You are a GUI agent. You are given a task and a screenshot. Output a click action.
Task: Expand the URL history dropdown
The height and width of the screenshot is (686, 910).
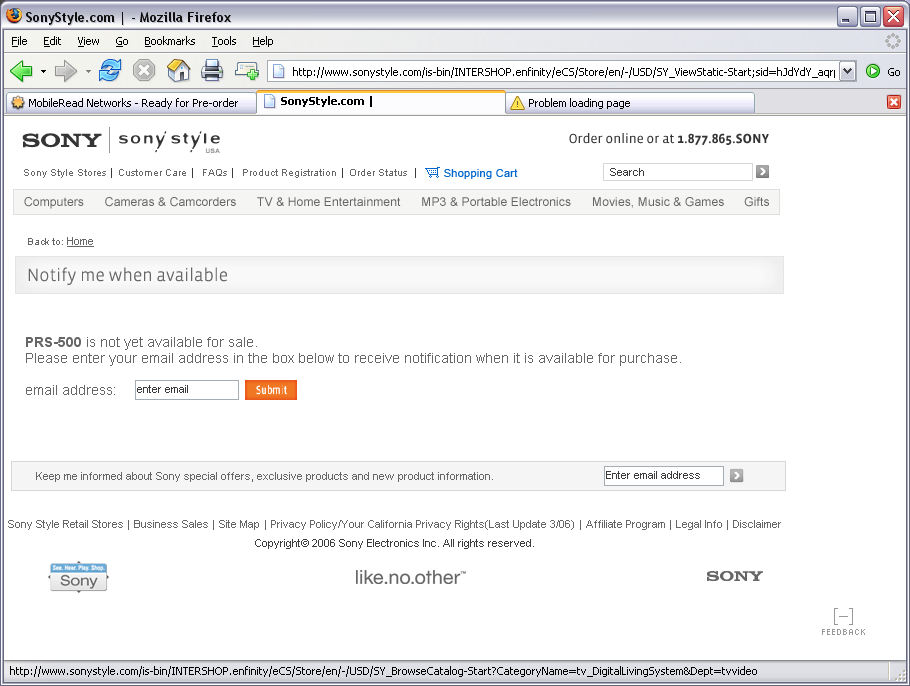tap(848, 71)
